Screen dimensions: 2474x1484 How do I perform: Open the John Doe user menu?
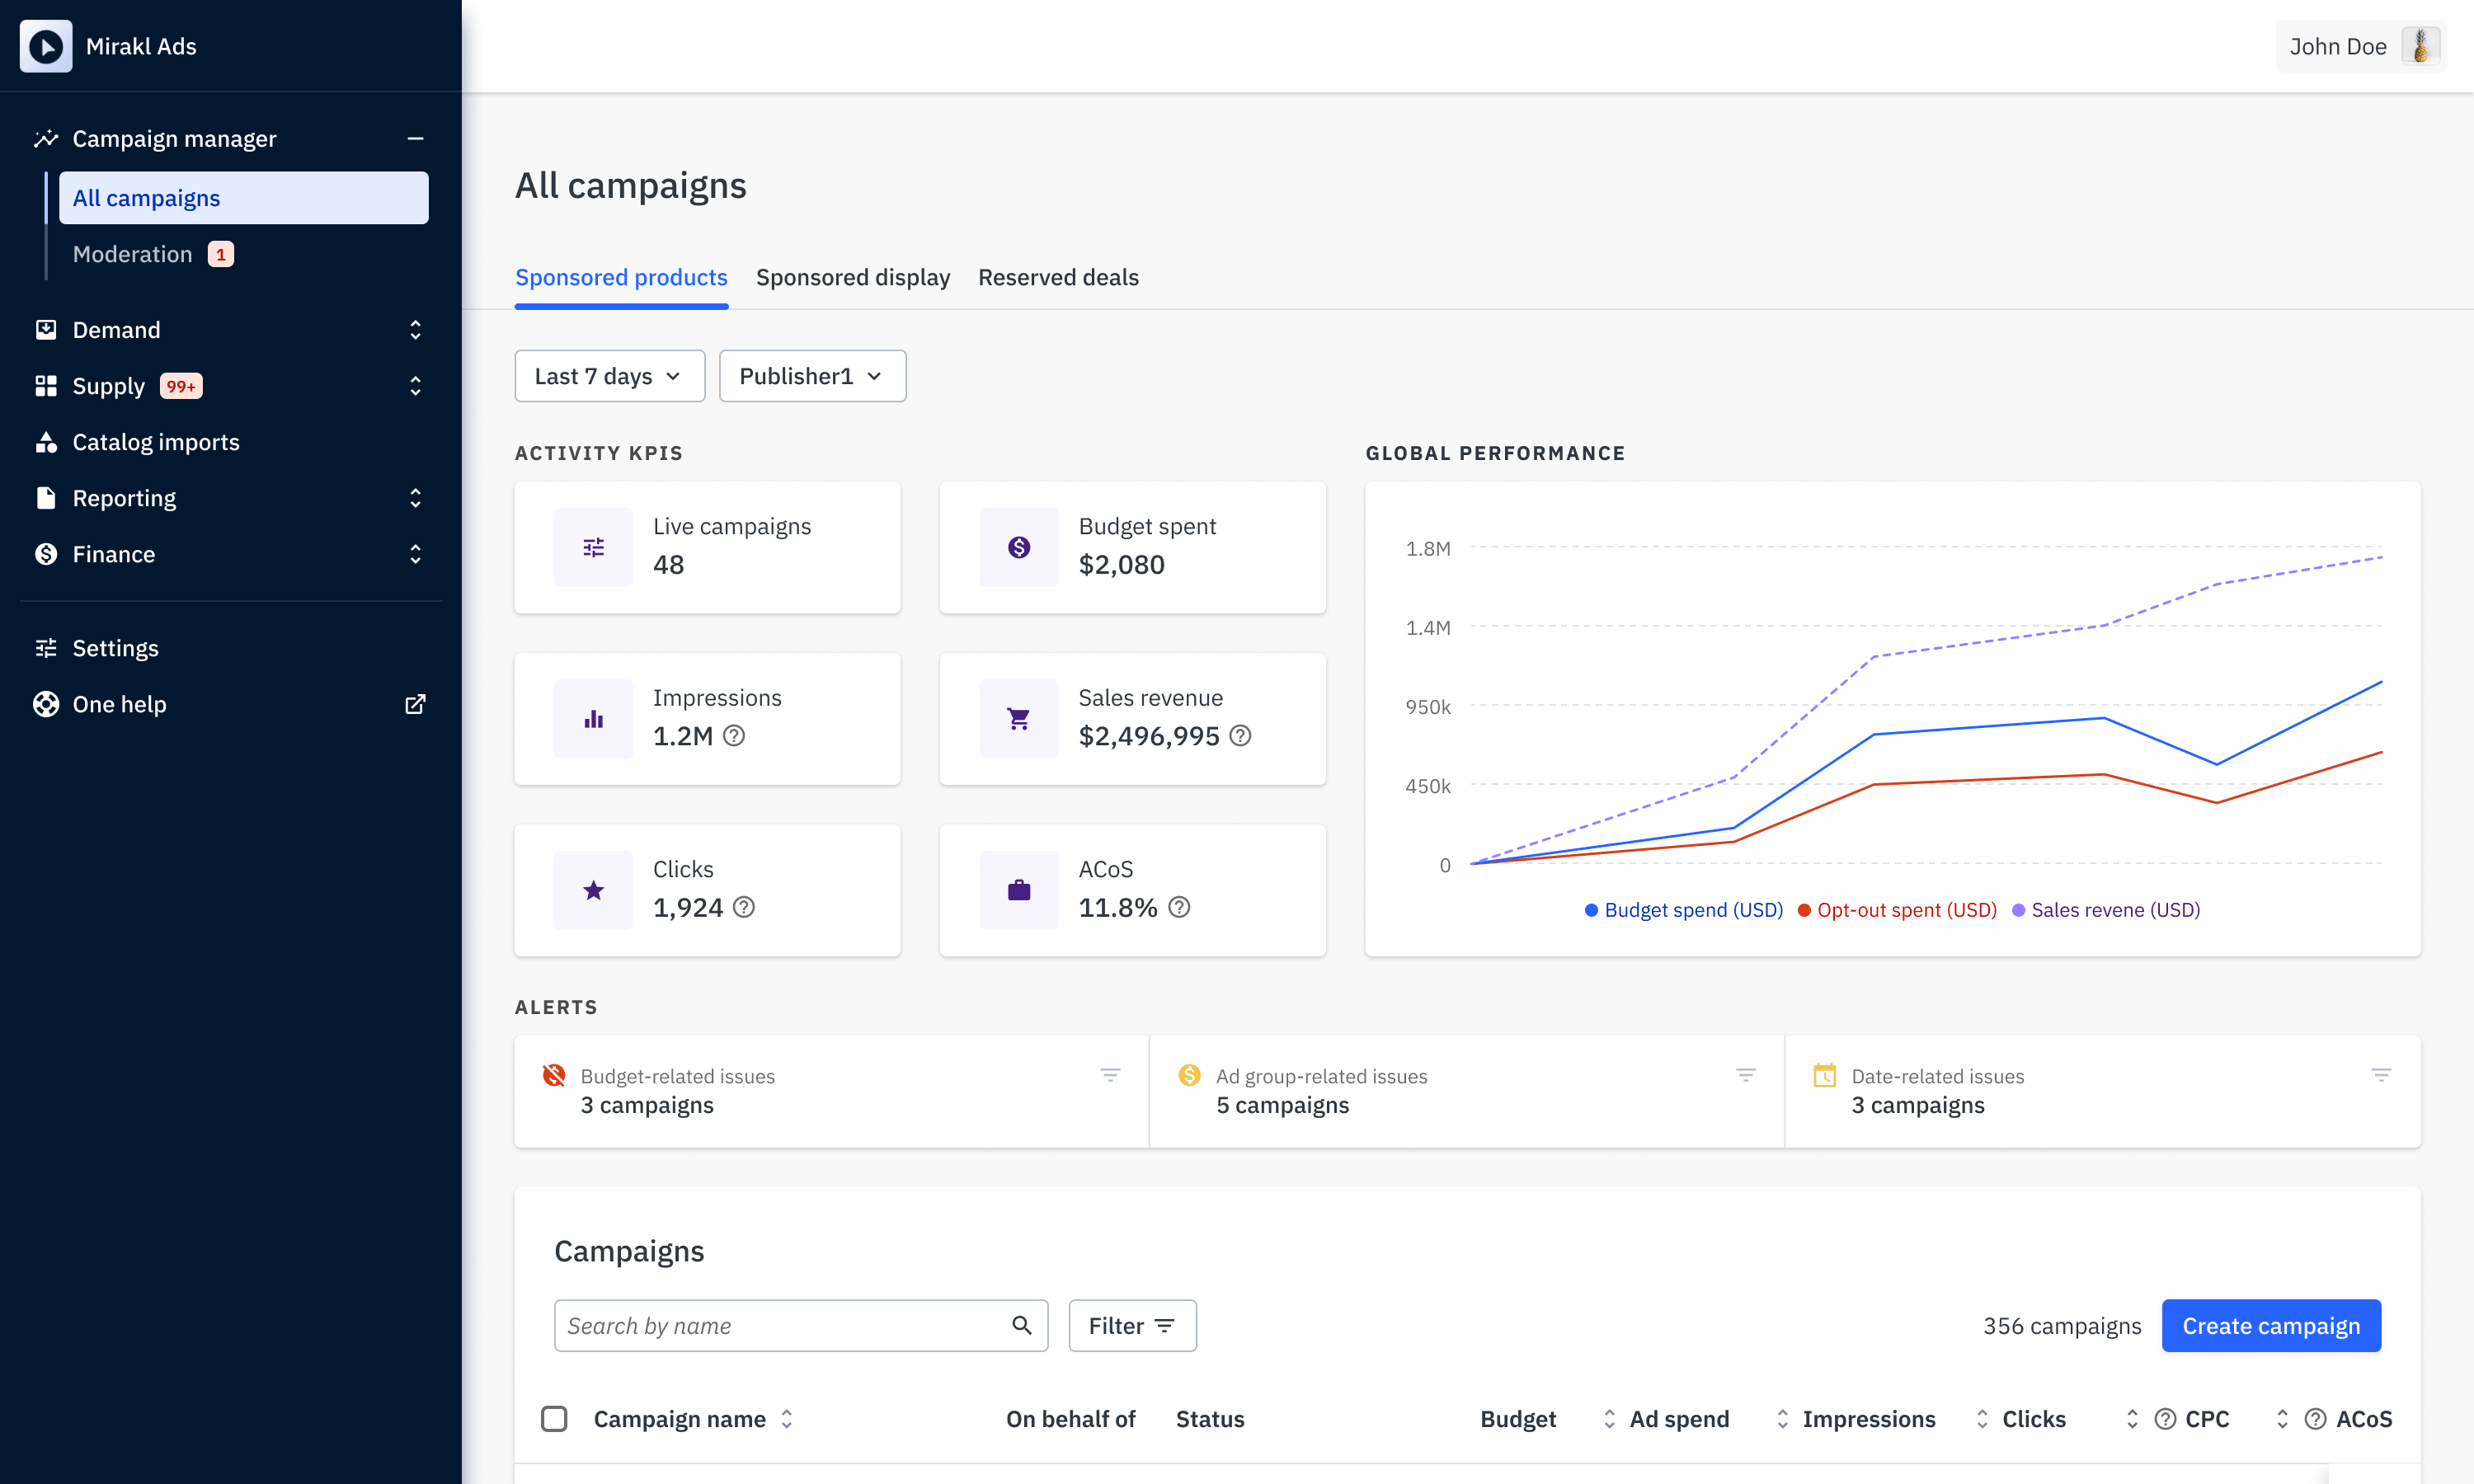pos(2361,46)
